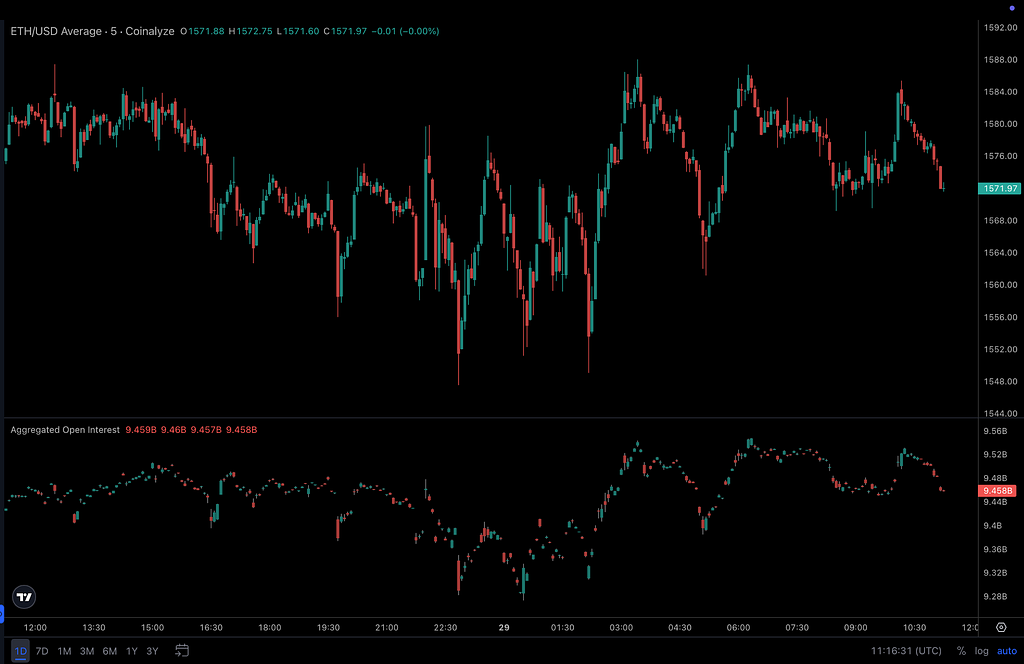Click the 1548.00 price axis label
1024x664 pixels.
(x=1000, y=381)
